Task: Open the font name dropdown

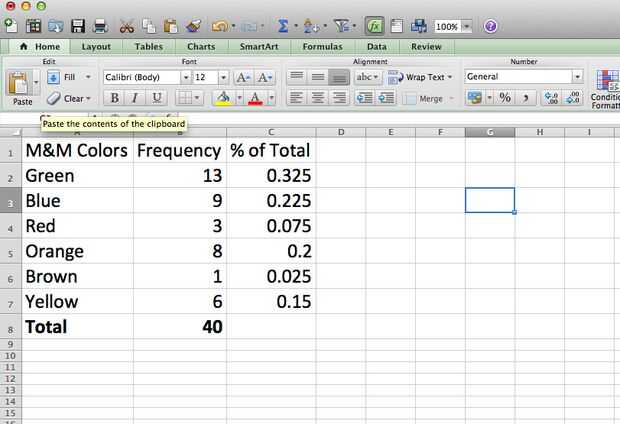Action: point(185,77)
